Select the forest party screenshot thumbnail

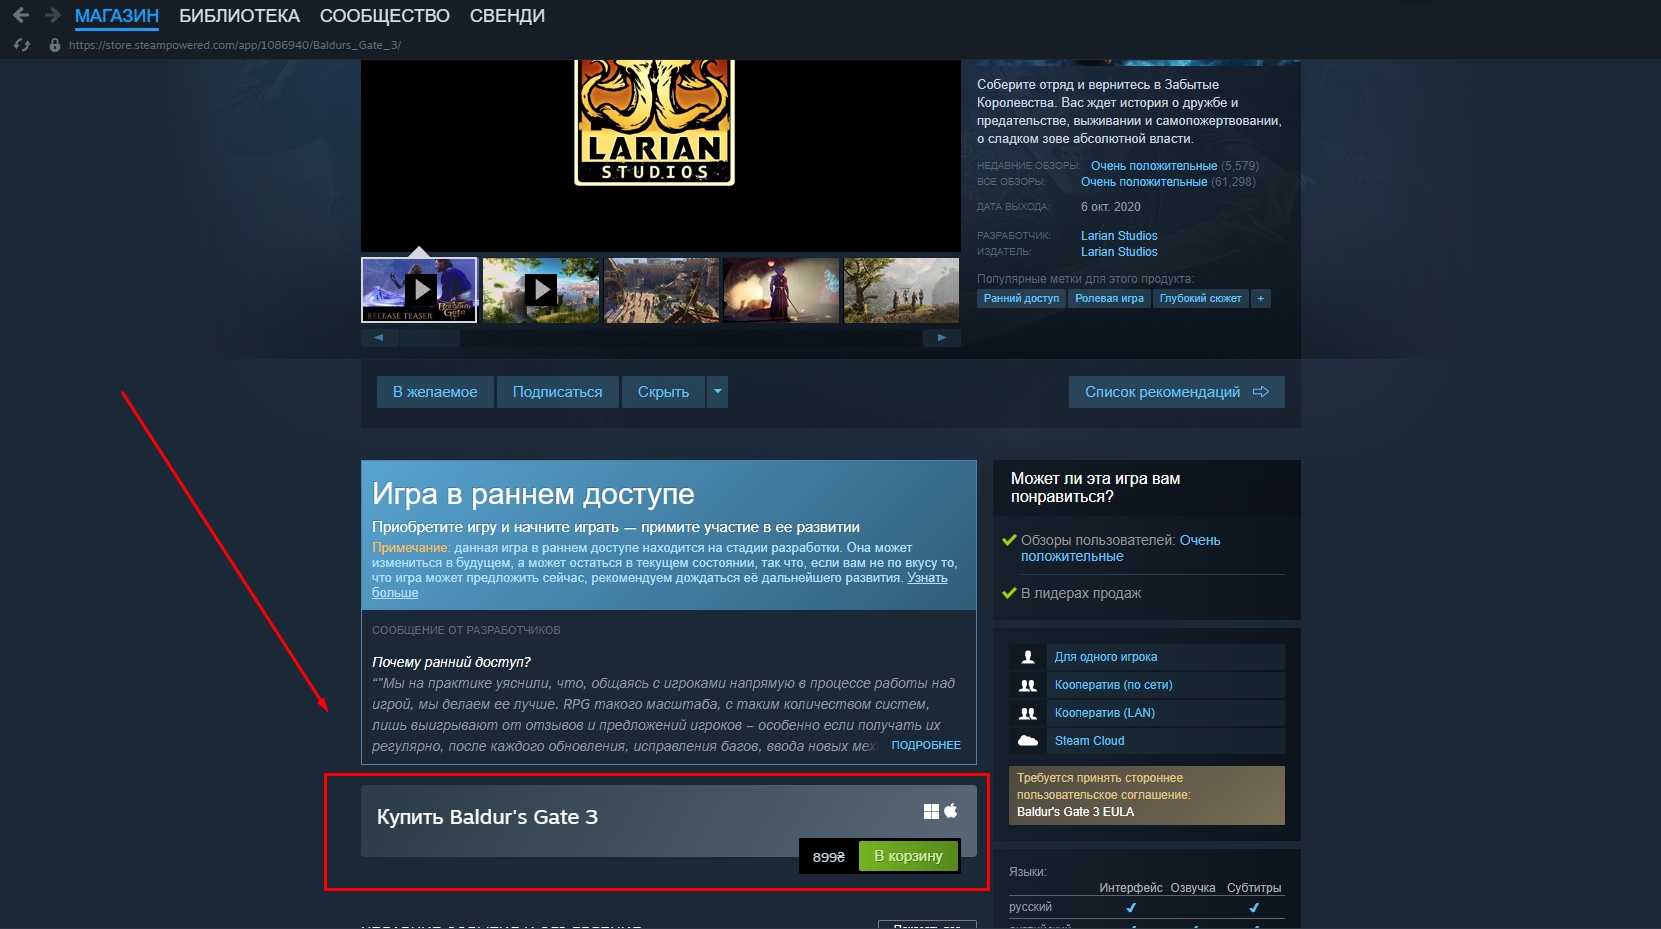(x=901, y=290)
